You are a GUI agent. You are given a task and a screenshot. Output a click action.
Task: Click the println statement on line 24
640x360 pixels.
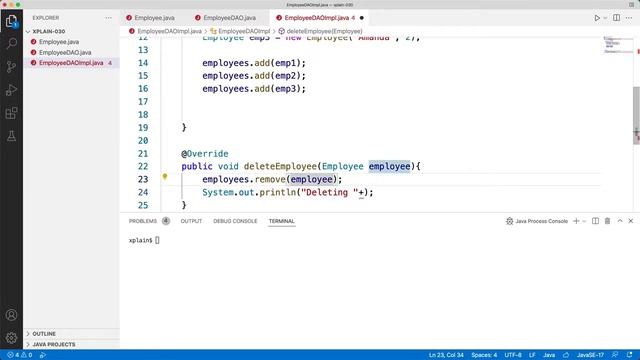click(x=287, y=192)
